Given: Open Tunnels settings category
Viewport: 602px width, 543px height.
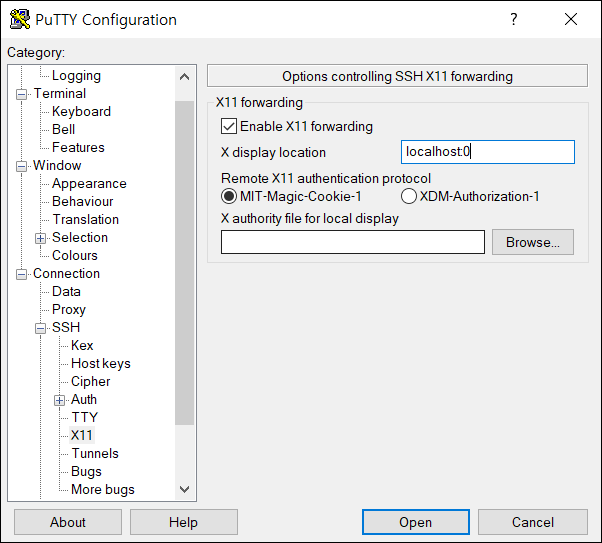Looking at the screenshot, I should tap(95, 453).
